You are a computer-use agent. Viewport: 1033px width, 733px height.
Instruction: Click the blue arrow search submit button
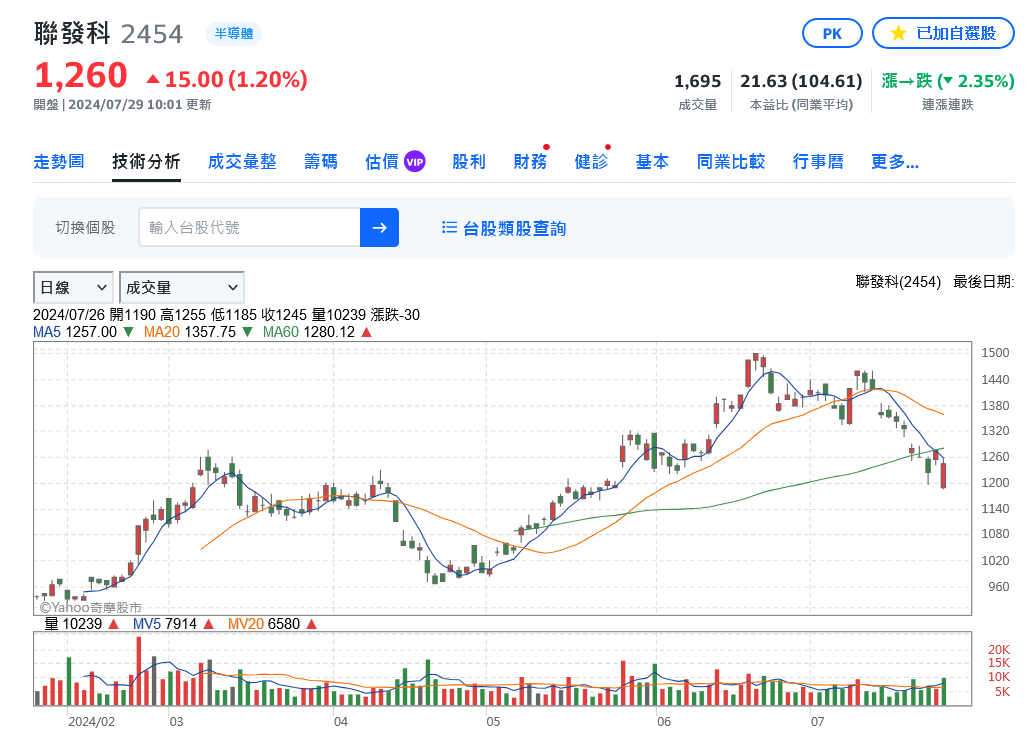click(379, 228)
